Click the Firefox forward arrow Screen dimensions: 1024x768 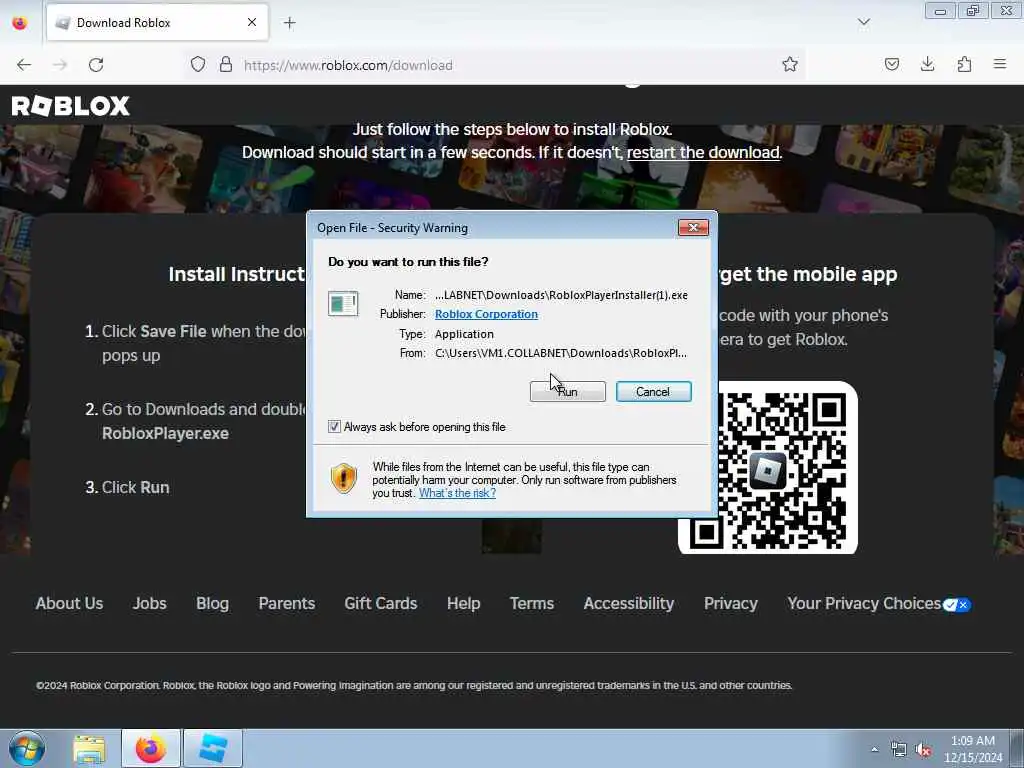point(60,65)
